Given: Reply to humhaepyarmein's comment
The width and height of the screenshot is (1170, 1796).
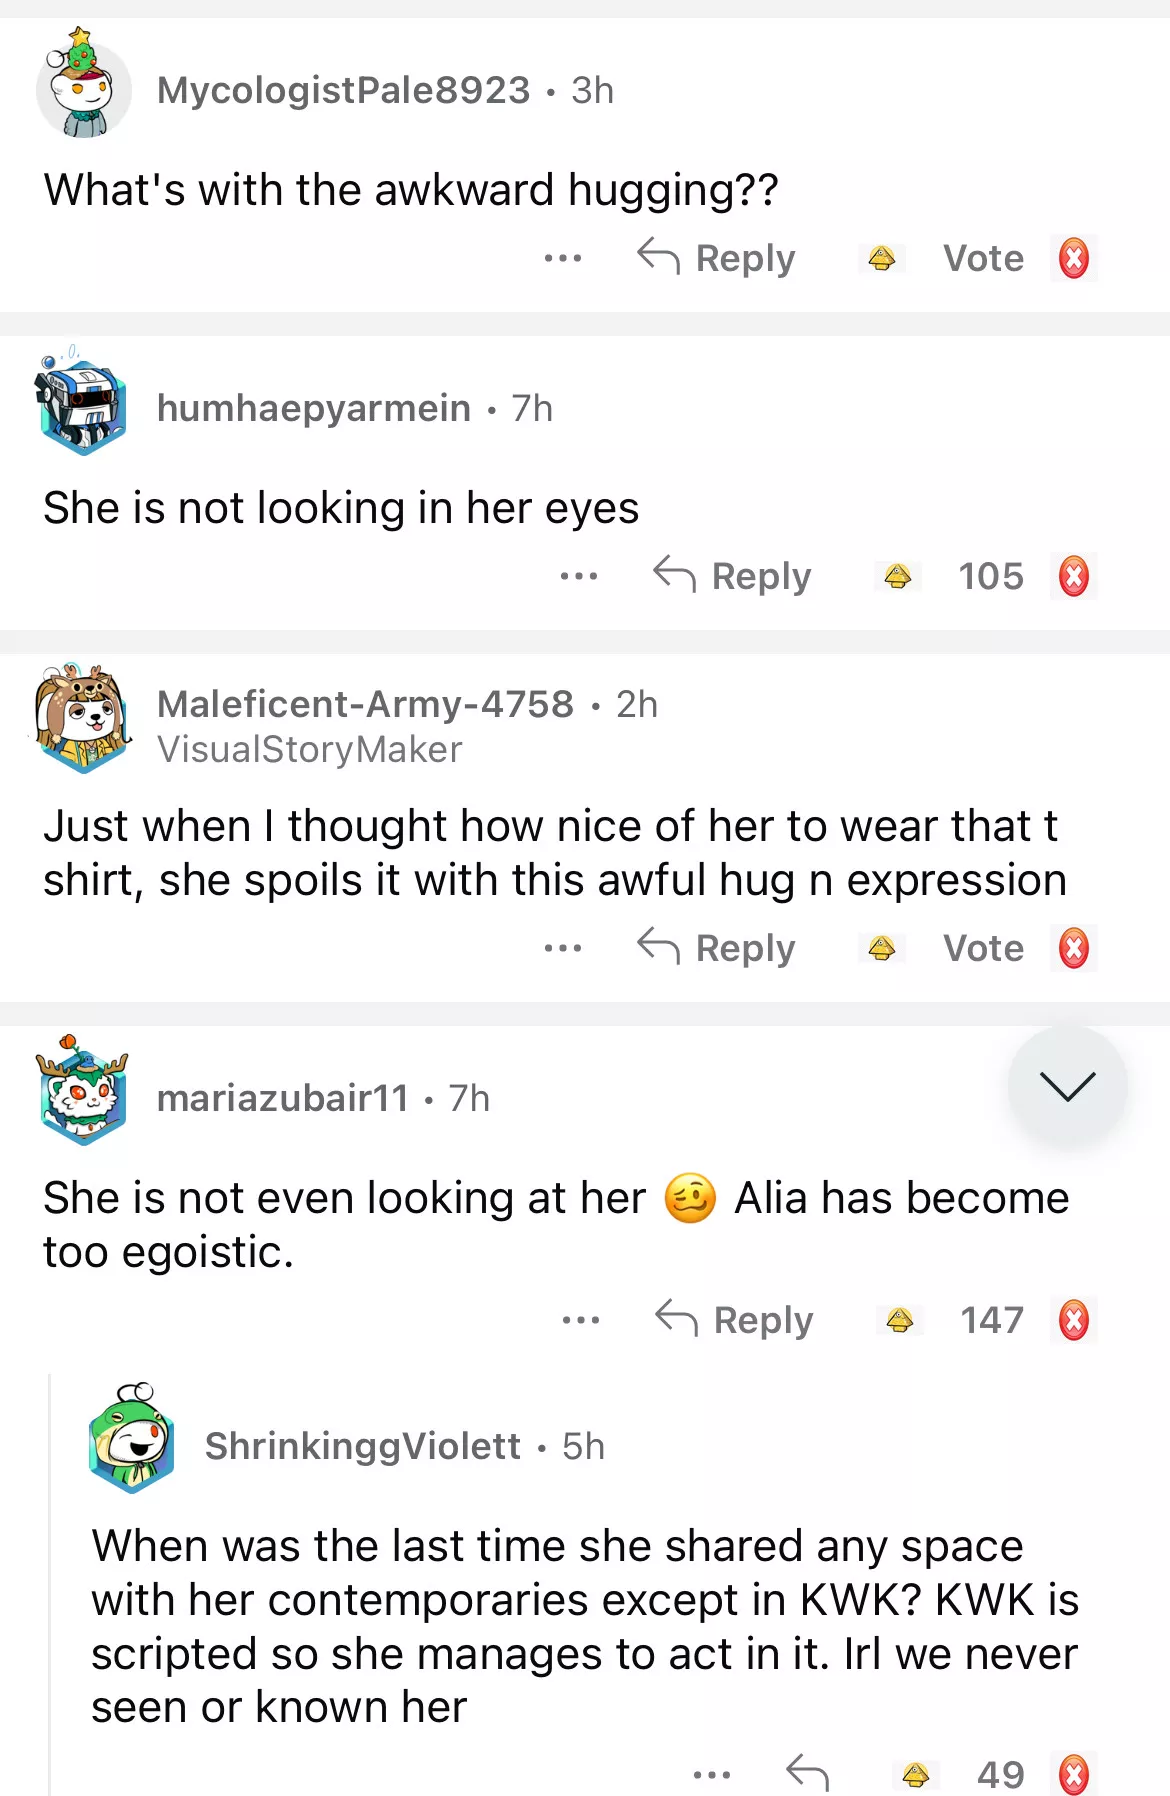Looking at the screenshot, I should pos(733,577).
